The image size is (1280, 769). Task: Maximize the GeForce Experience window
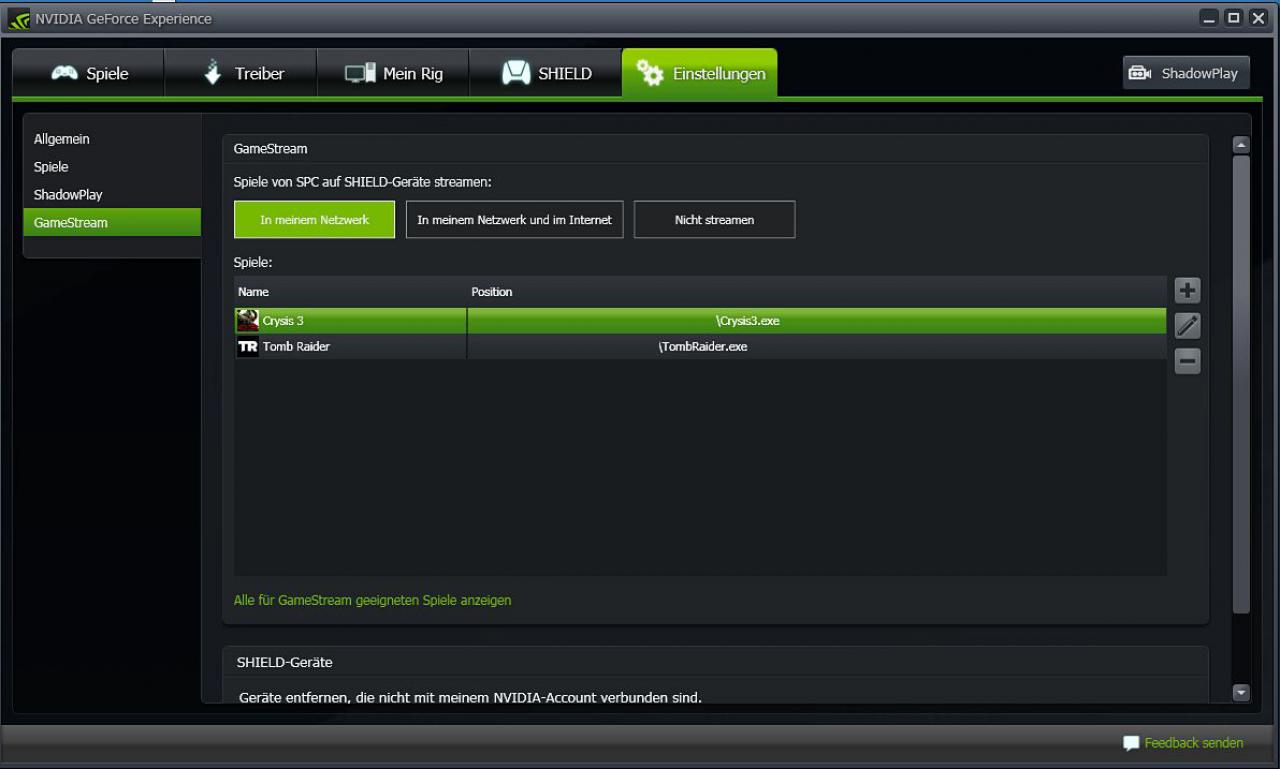[1234, 18]
